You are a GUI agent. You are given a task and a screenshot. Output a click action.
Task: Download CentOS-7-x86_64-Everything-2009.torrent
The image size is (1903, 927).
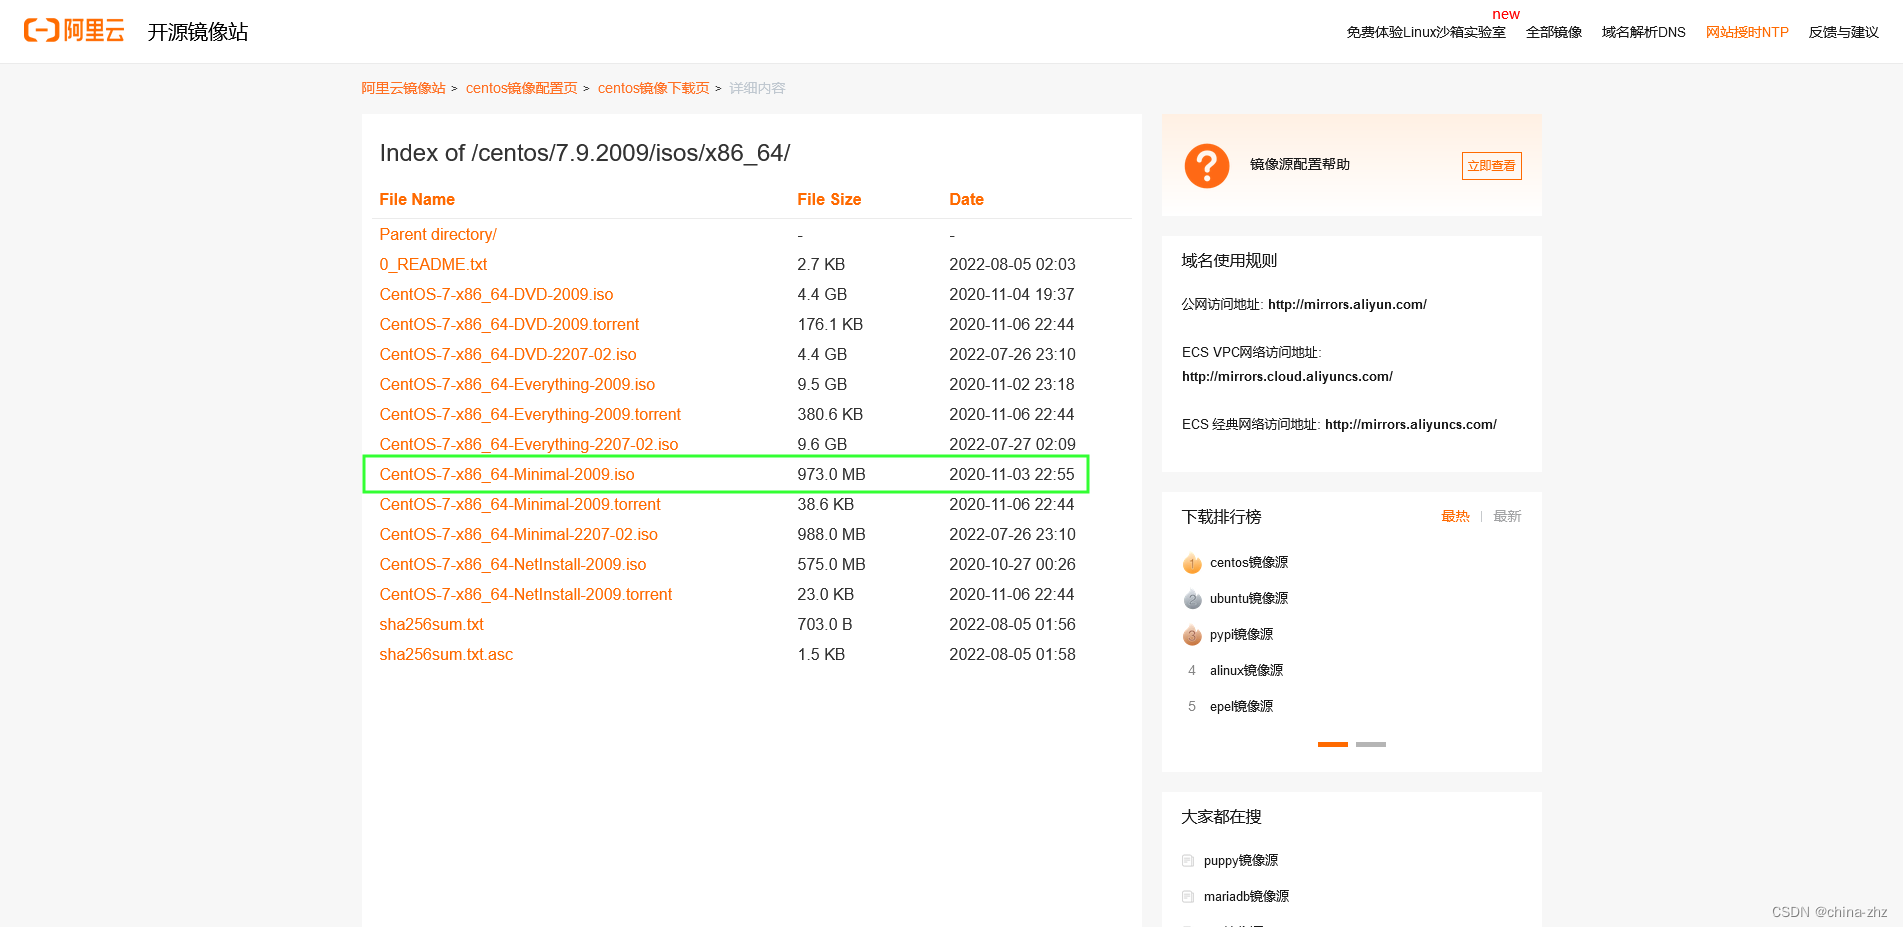pos(530,414)
